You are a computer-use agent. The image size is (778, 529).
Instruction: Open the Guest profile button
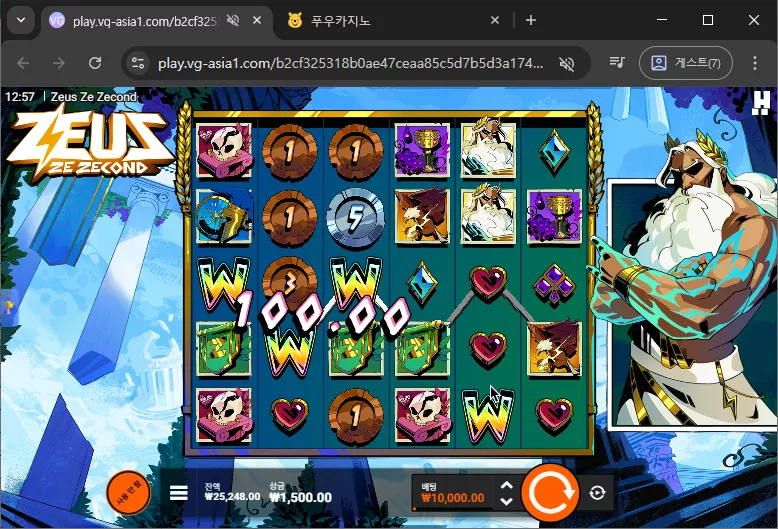[686, 63]
